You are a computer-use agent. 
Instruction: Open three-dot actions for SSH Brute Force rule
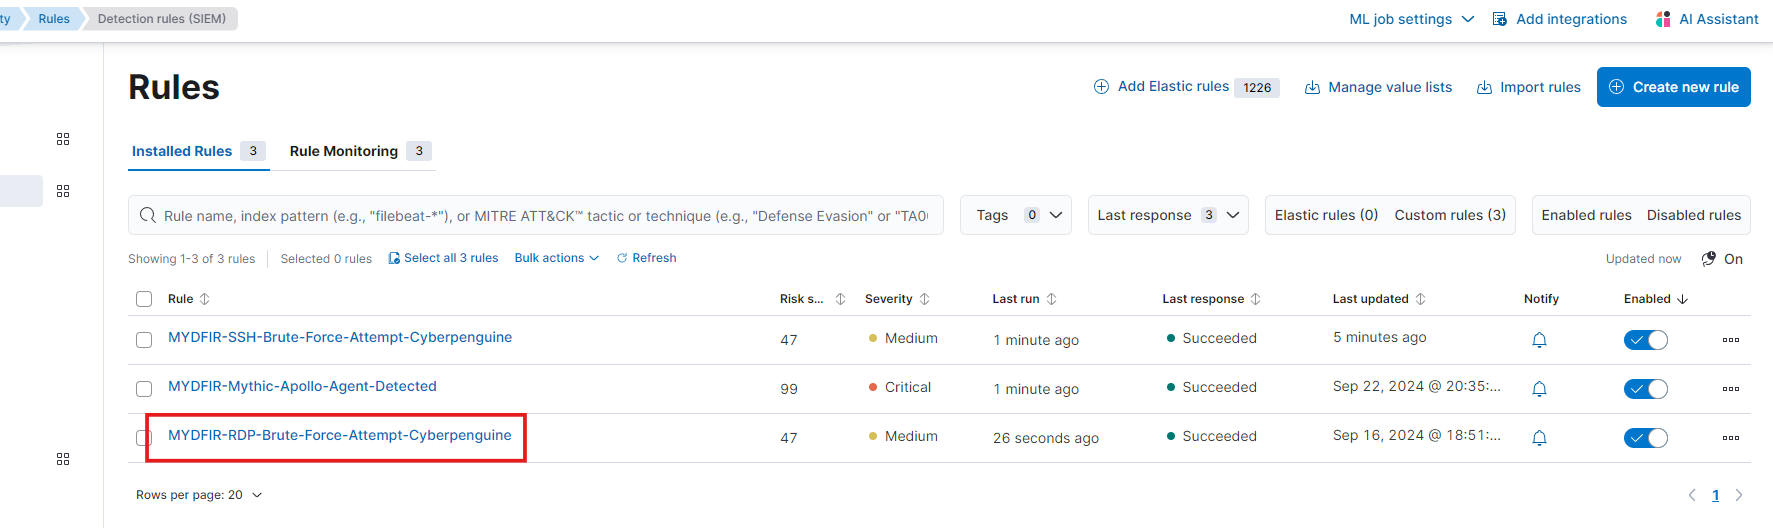pyautogui.click(x=1731, y=340)
